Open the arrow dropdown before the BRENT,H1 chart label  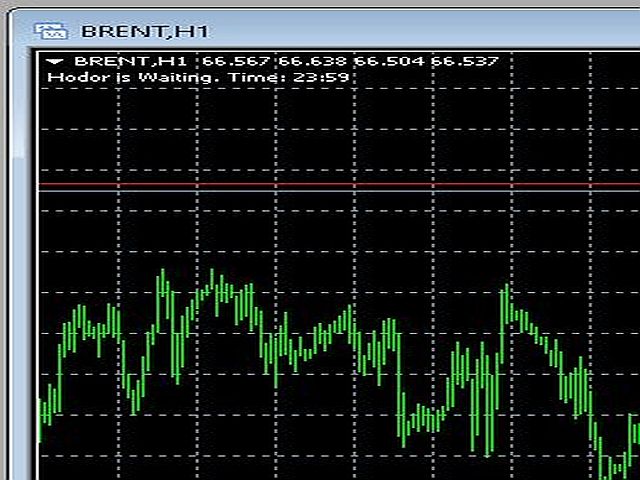click(x=55, y=62)
